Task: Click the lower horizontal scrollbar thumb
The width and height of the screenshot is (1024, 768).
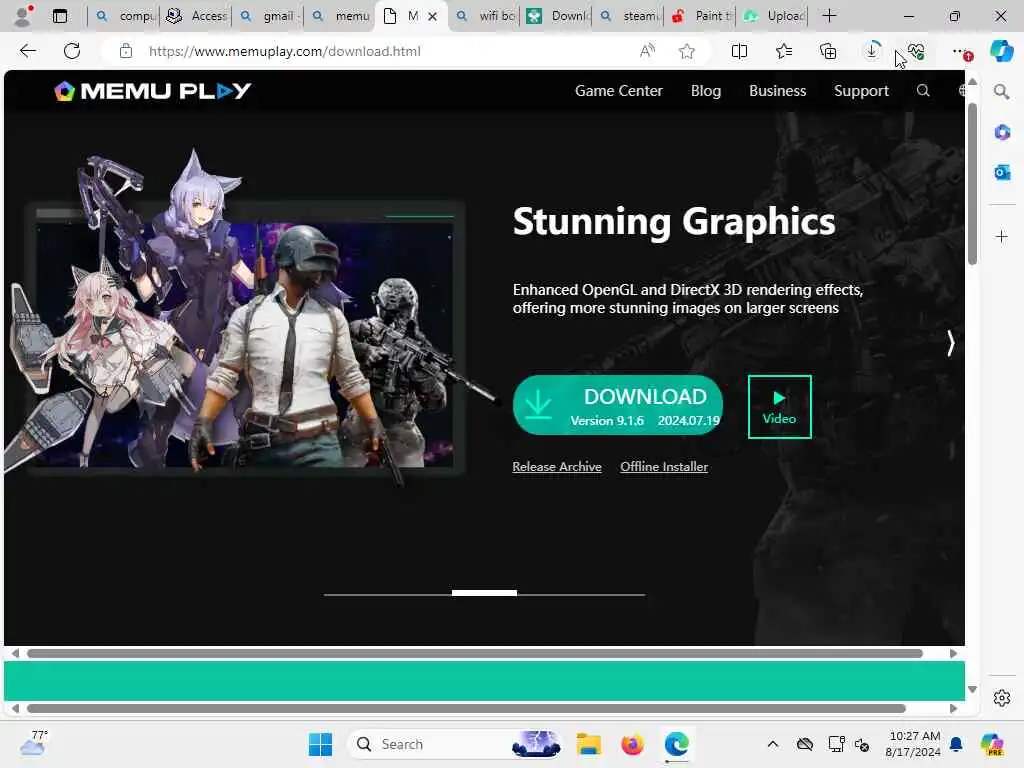Action: [466, 709]
